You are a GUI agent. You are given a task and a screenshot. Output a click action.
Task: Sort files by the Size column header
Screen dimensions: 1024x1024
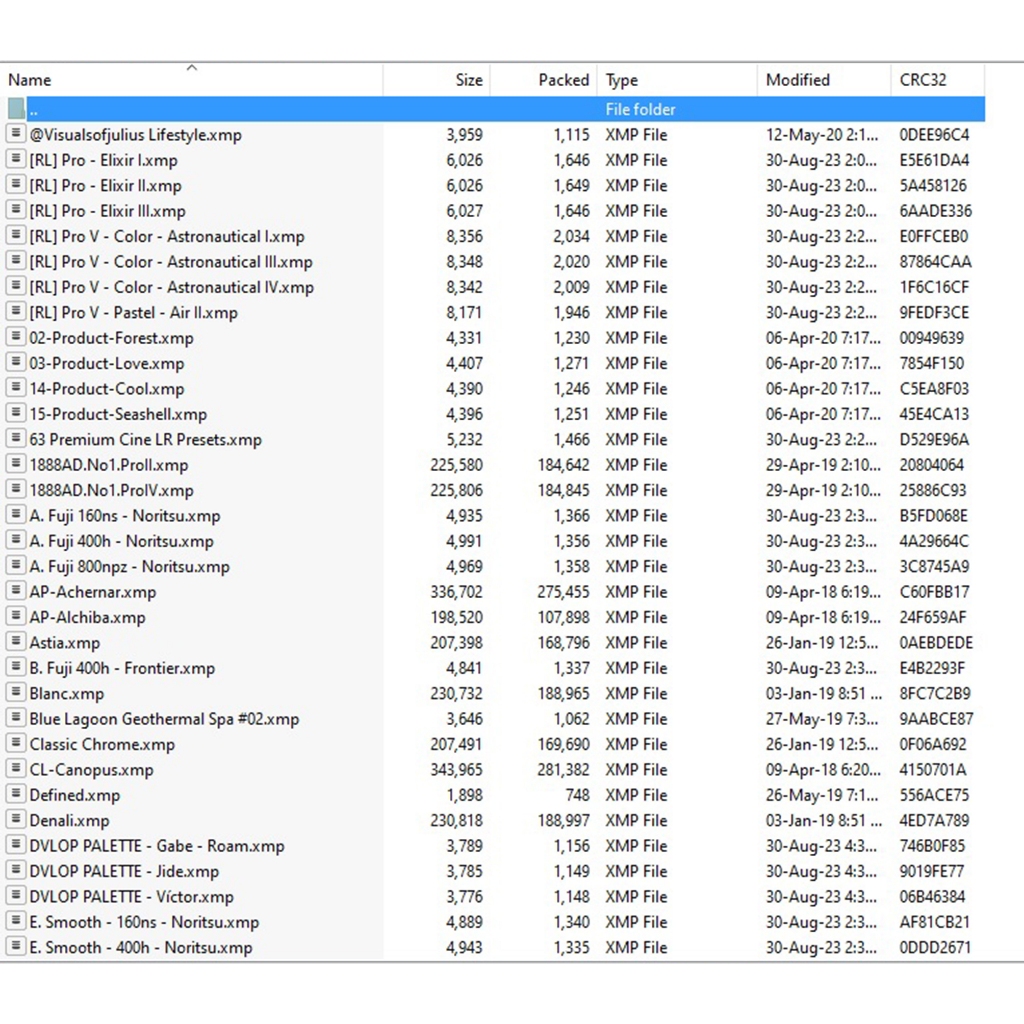tap(468, 80)
